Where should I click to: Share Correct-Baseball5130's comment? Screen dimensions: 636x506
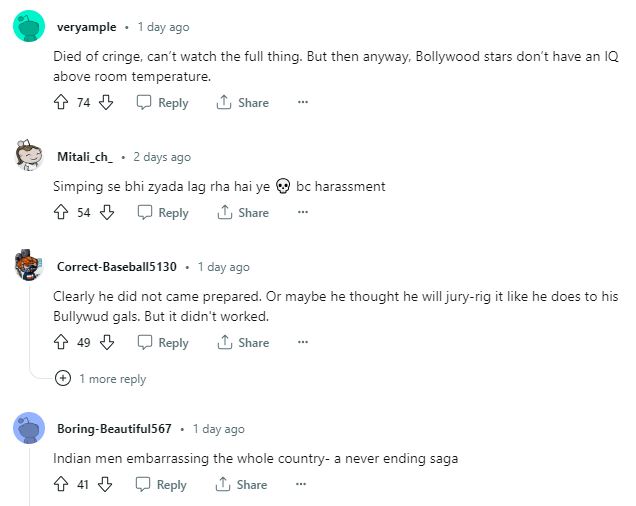point(242,342)
